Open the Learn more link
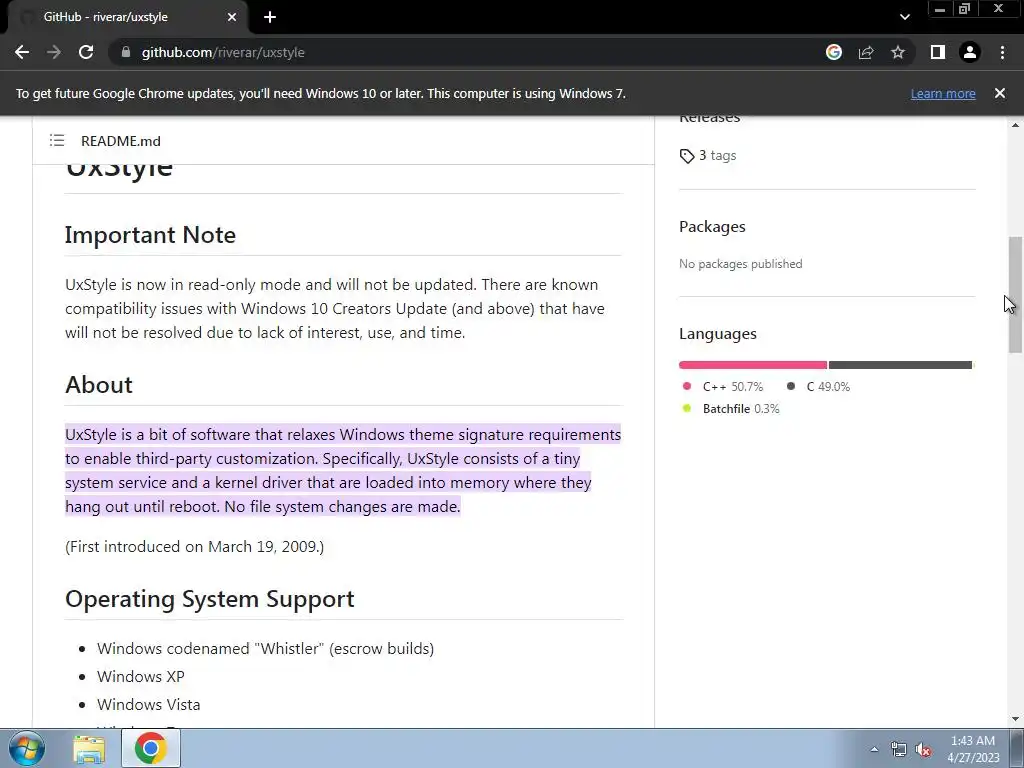Image resolution: width=1024 pixels, height=768 pixels. coord(943,93)
